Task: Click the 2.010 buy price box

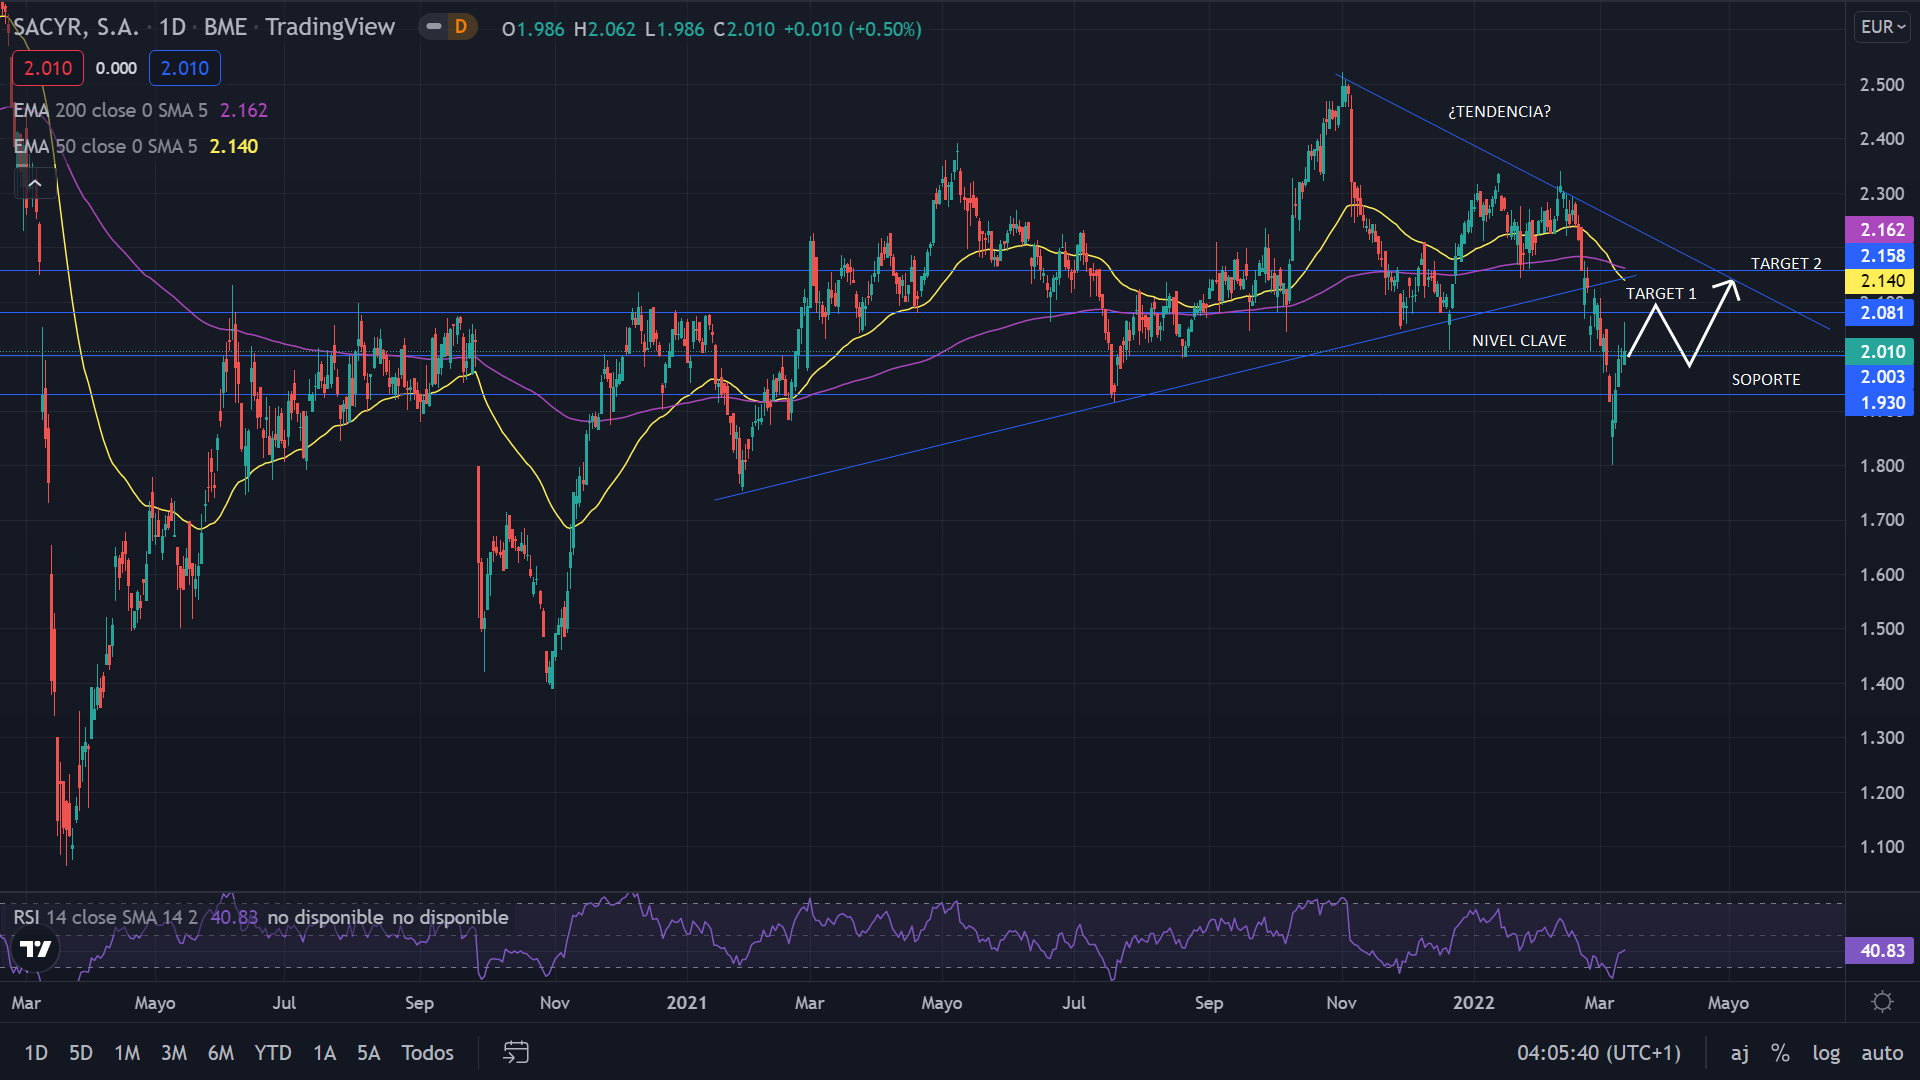Action: click(184, 68)
